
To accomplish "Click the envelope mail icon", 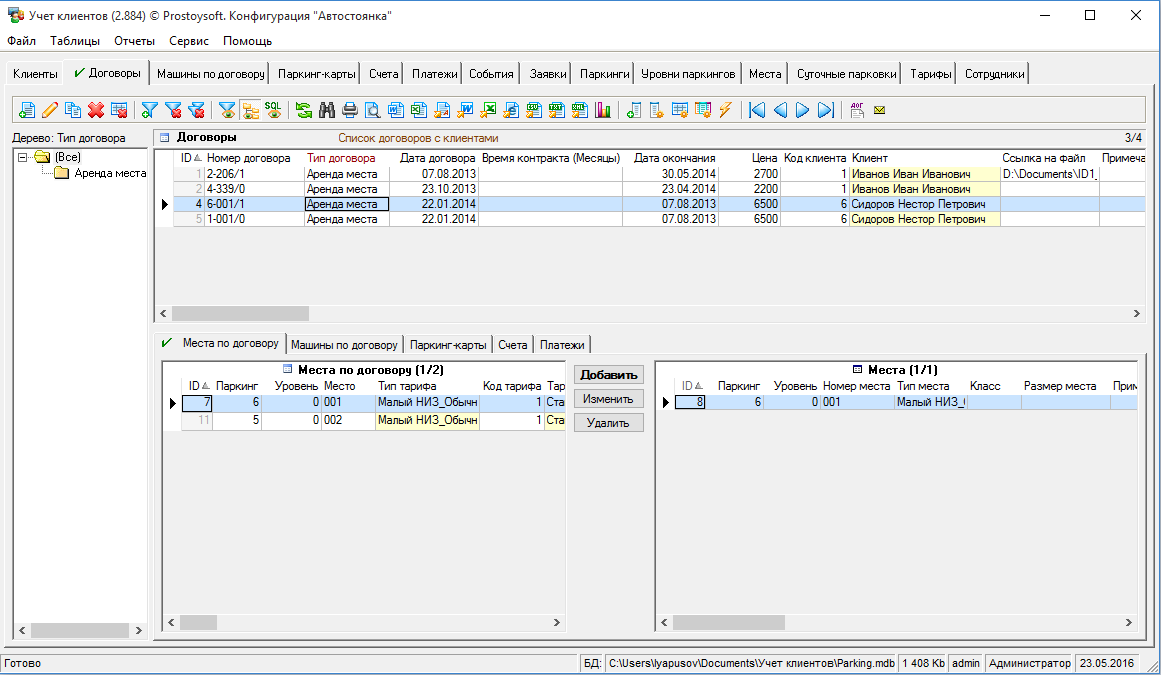I will click(880, 110).
